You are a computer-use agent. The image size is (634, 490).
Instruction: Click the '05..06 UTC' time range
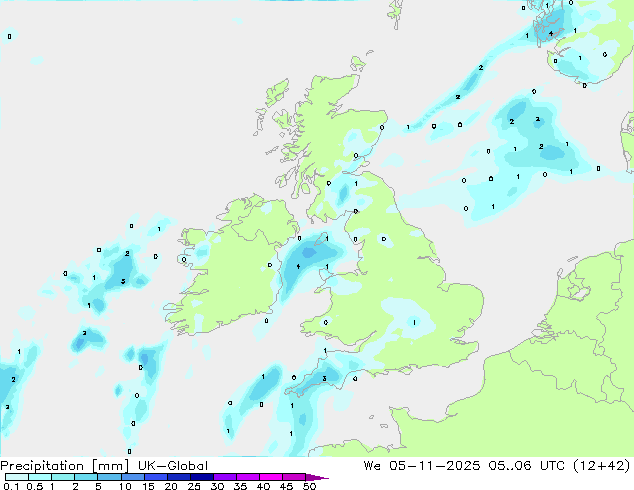pos(526,466)
